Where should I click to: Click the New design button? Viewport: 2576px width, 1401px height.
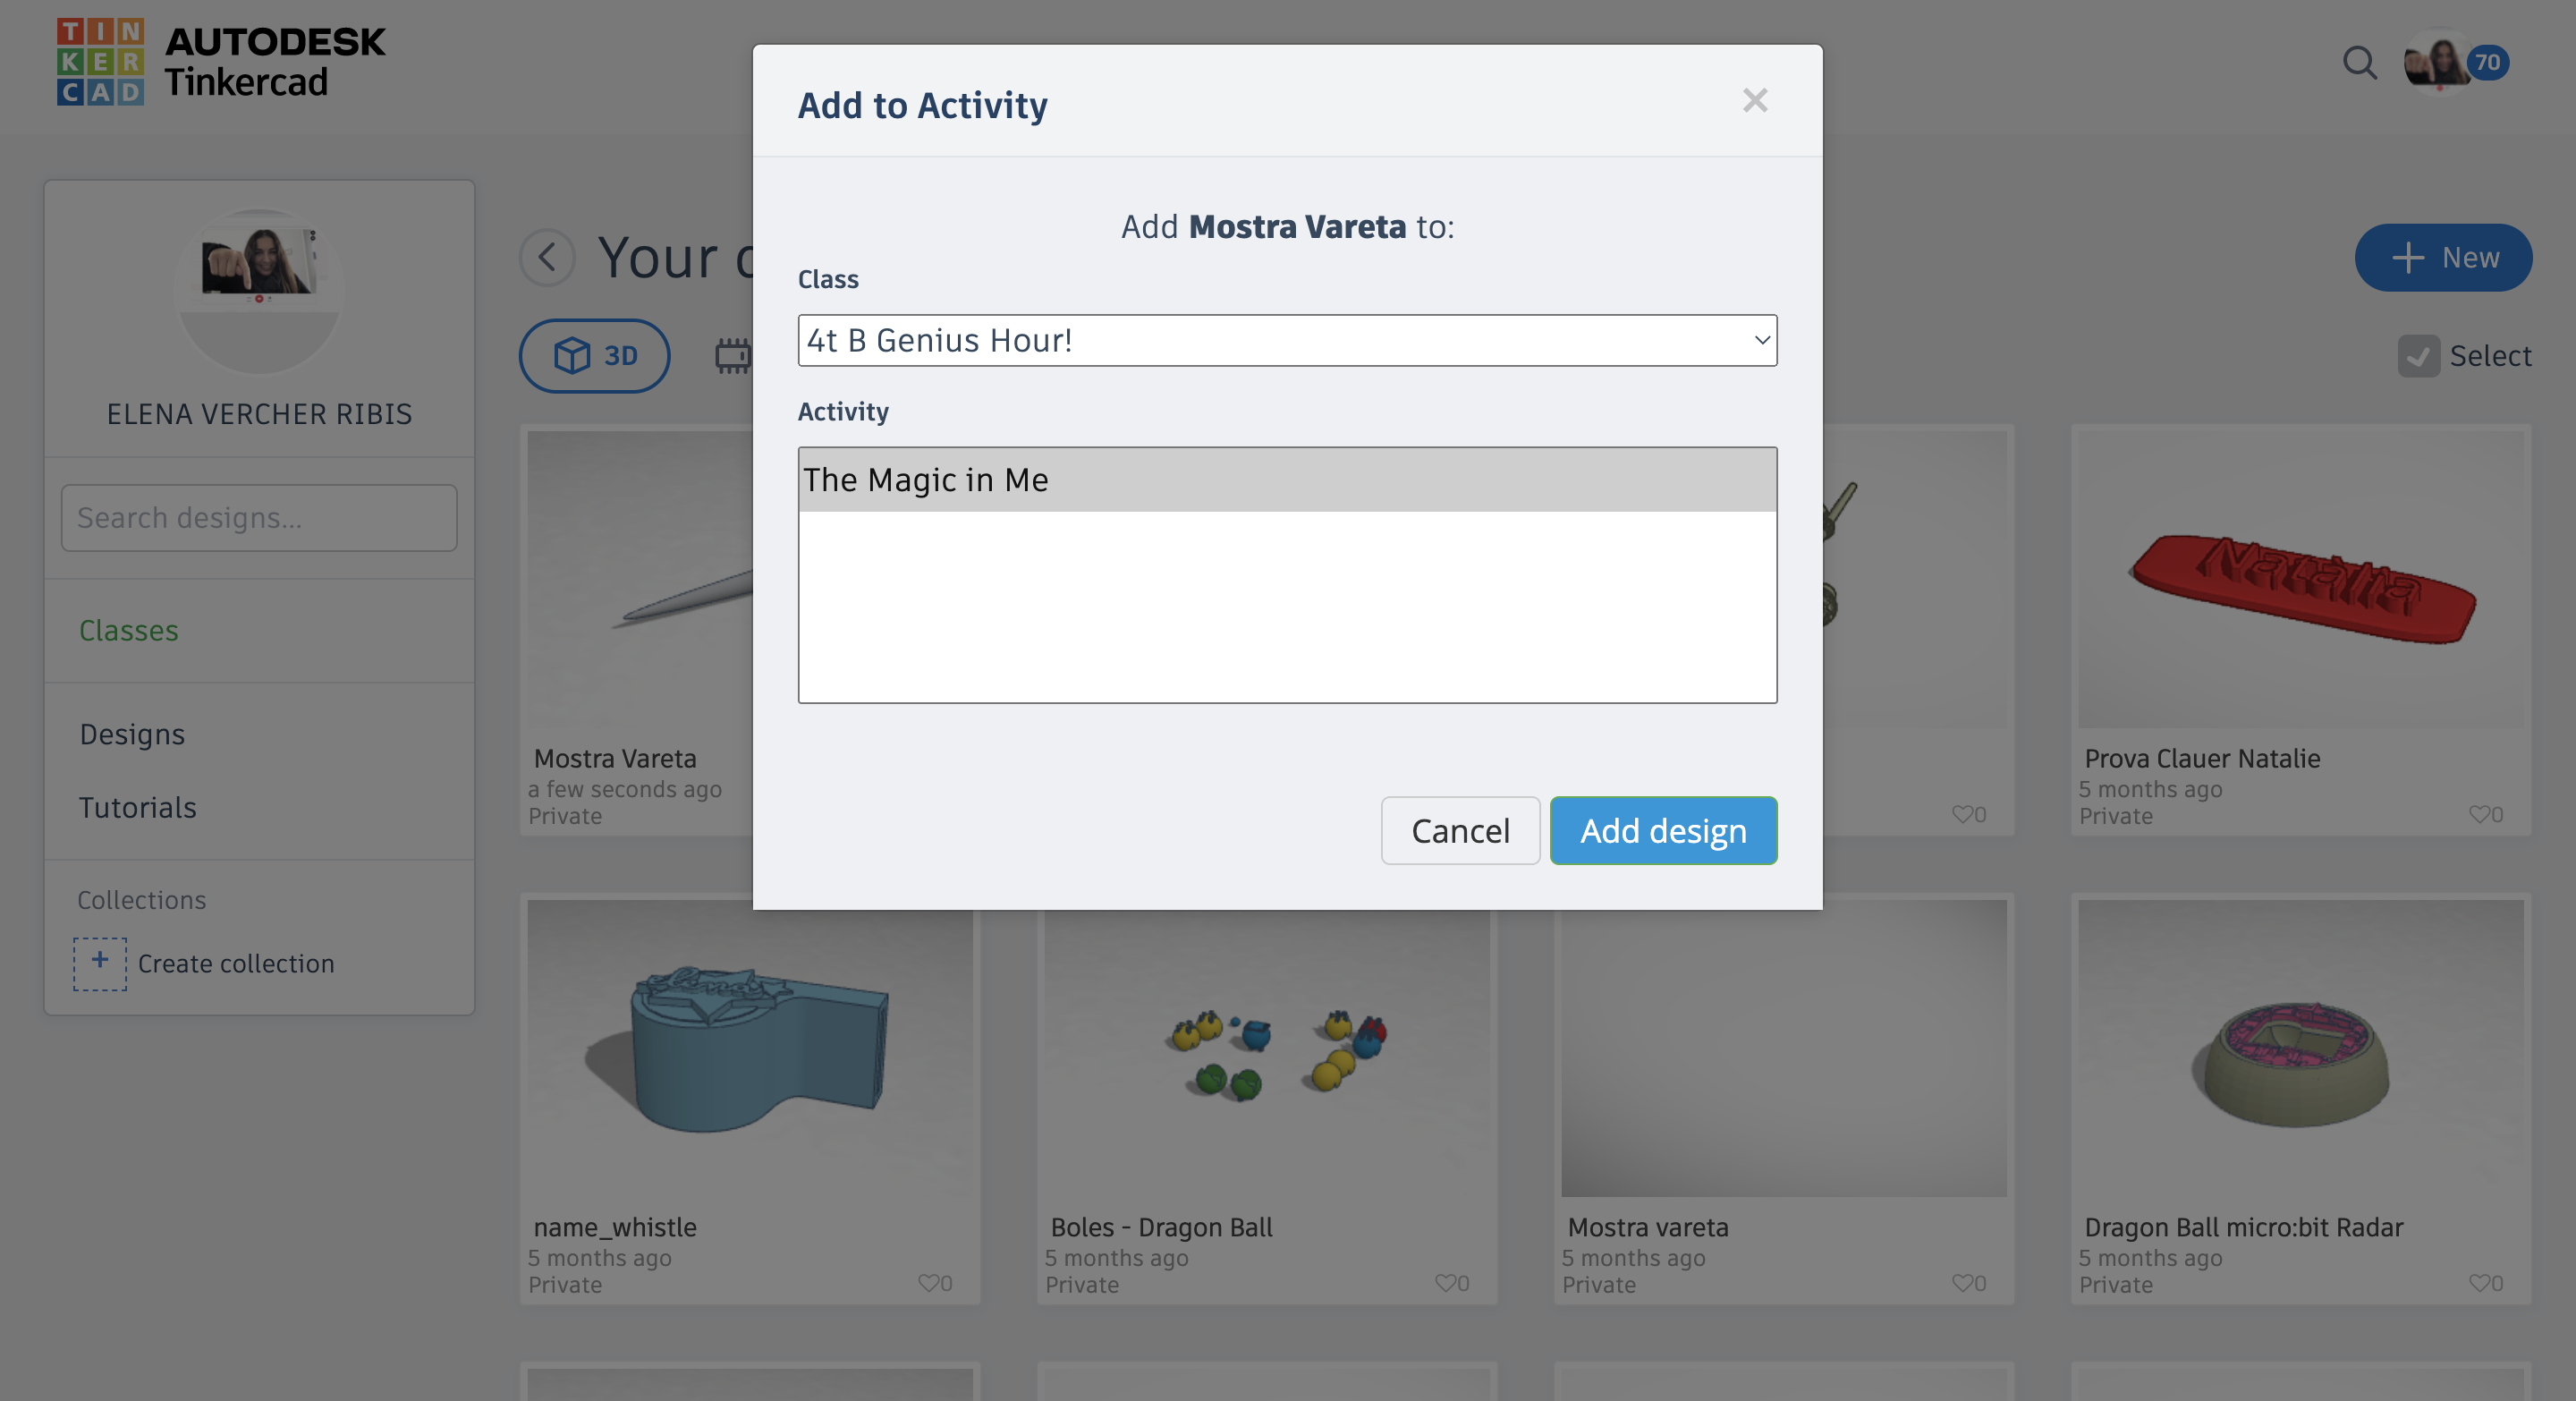point(2443,258)
